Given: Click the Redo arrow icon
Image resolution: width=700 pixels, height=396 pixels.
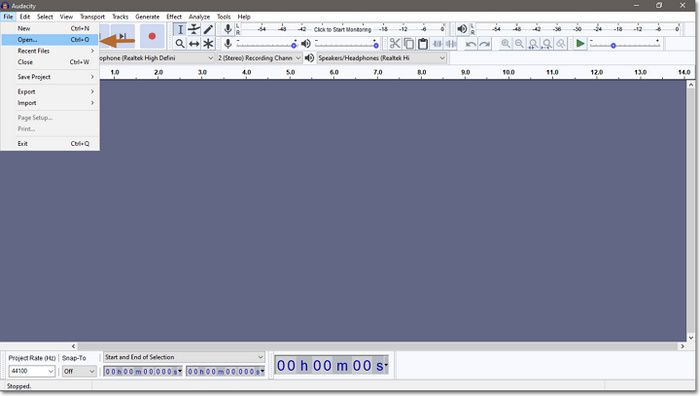Looking at the screenshot, I should (x=484, y=44).
